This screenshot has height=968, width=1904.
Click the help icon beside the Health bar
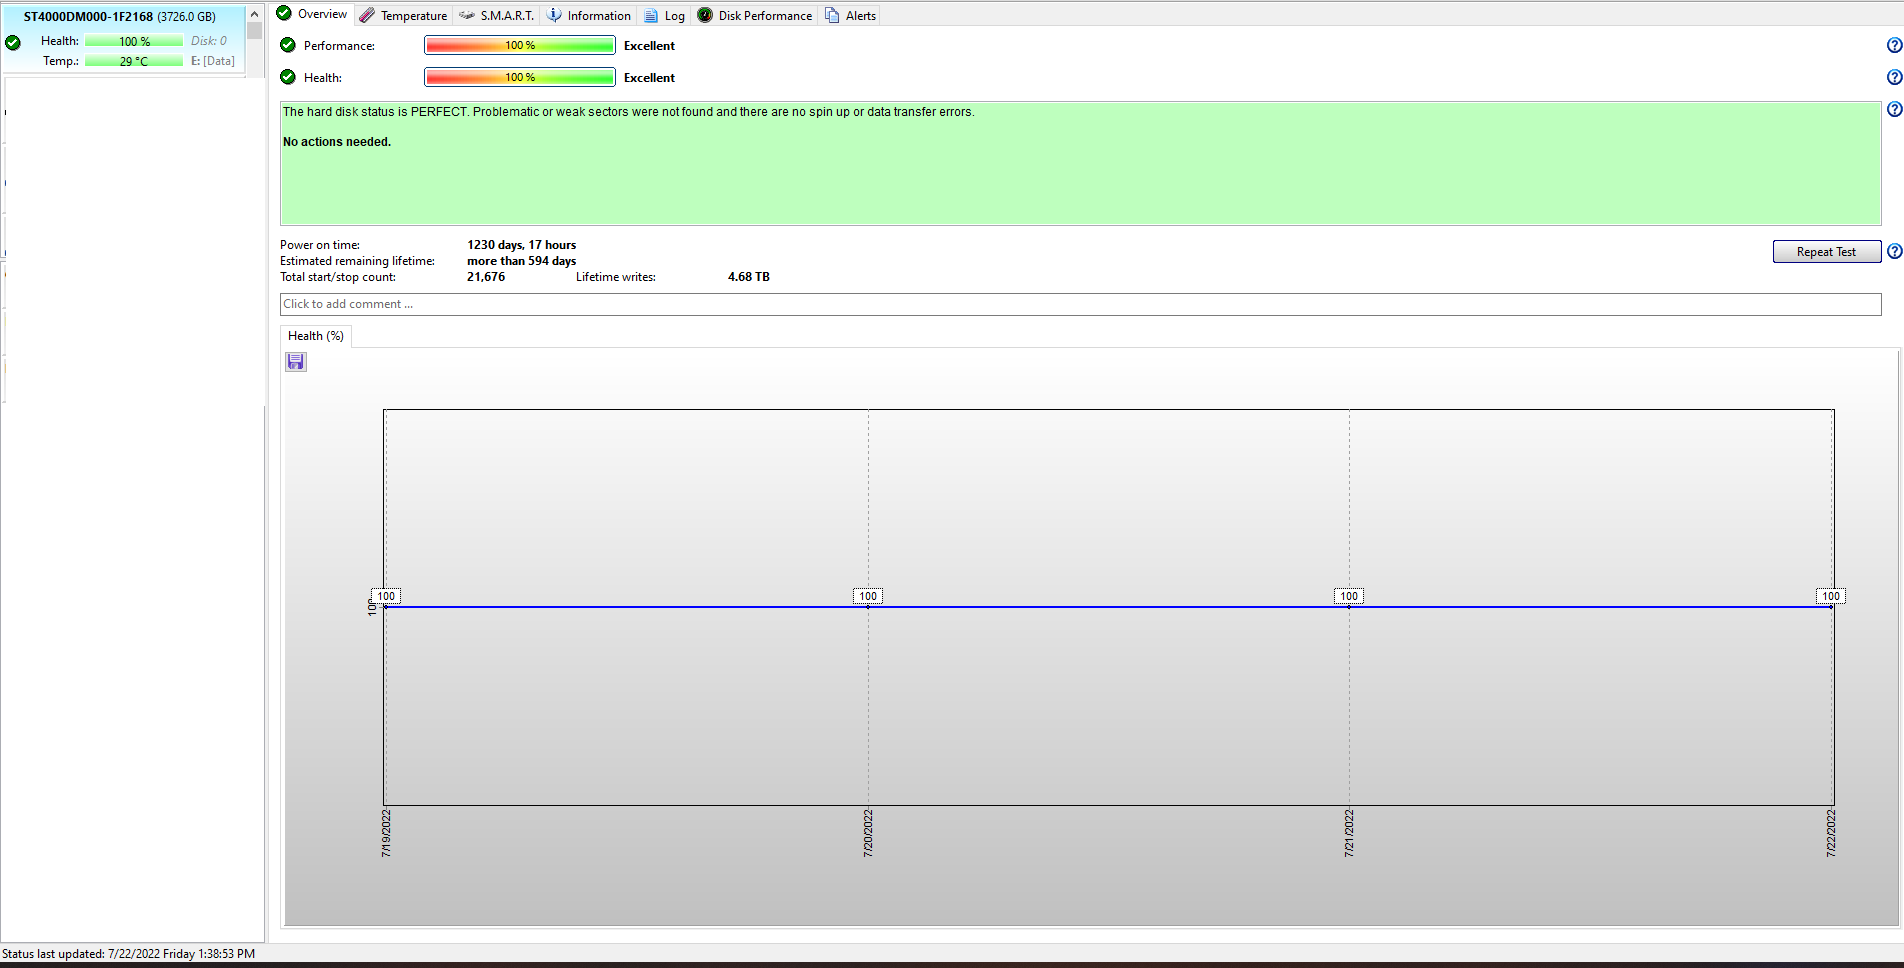pyautogui.click(x=1894, y=77)
